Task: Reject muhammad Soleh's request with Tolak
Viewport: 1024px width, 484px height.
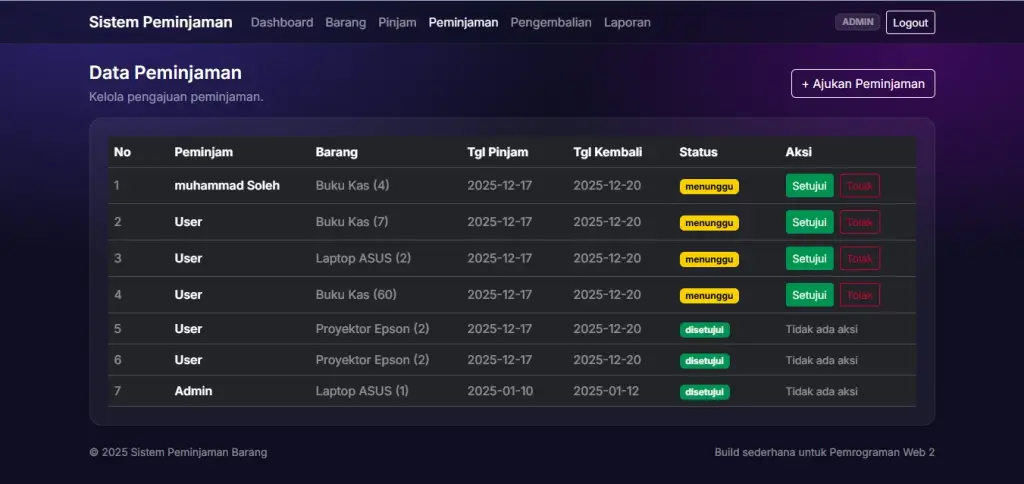Action: [859, 186]
